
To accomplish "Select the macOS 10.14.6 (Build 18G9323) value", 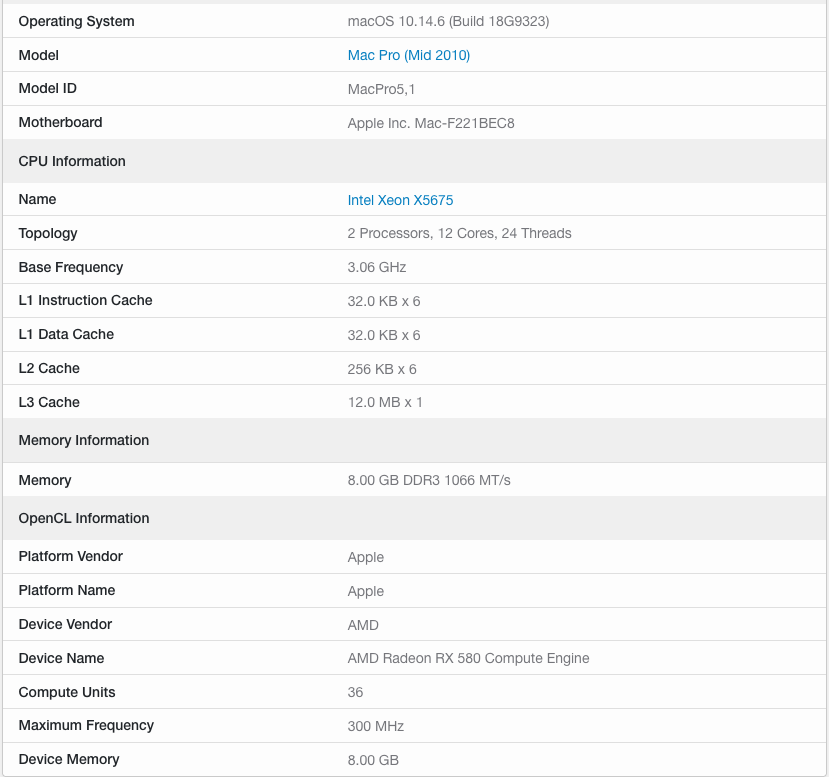I will 448,22.
